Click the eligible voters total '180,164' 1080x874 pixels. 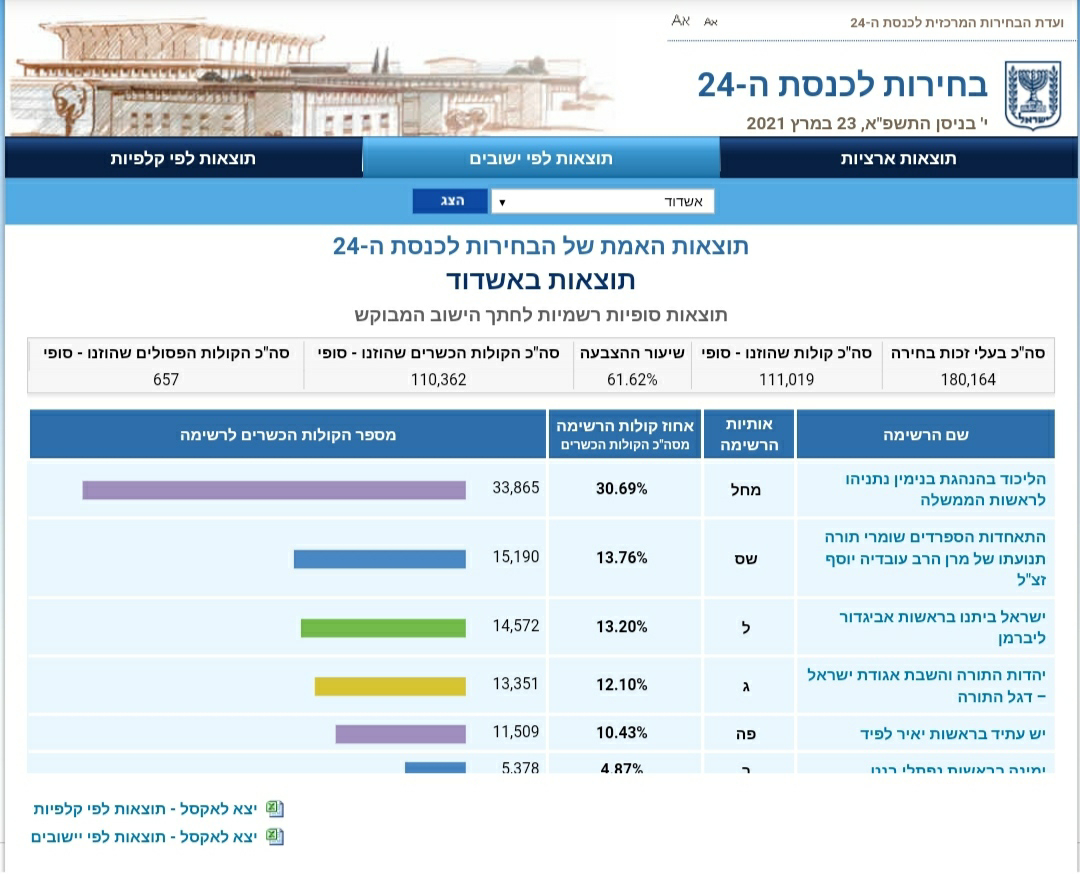pyautogui.click(x=968, y=379)
